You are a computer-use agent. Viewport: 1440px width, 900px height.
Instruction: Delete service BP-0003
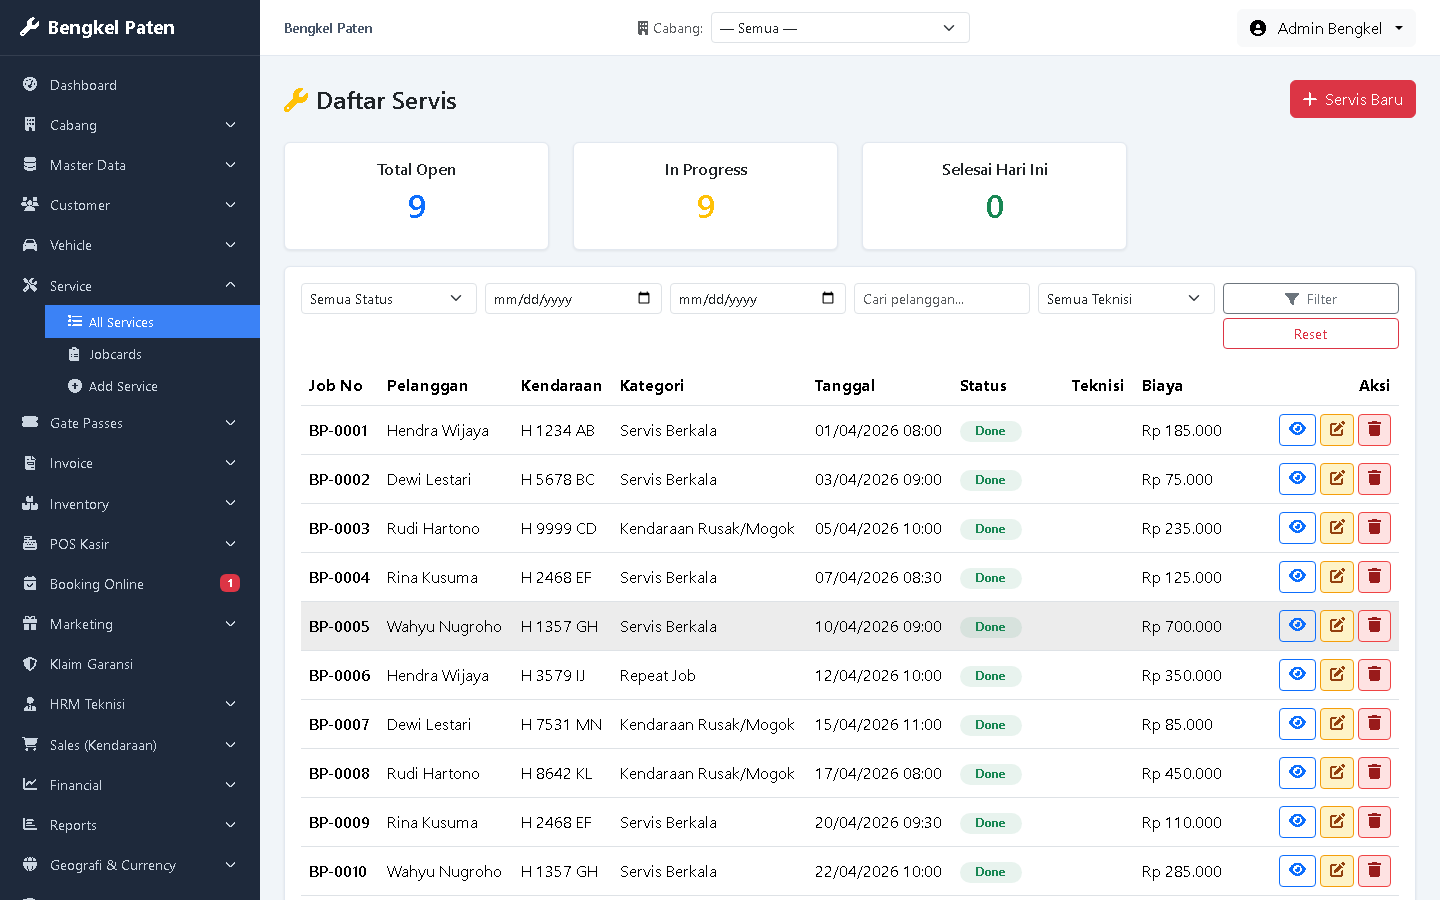click(x=1375, y=528)
